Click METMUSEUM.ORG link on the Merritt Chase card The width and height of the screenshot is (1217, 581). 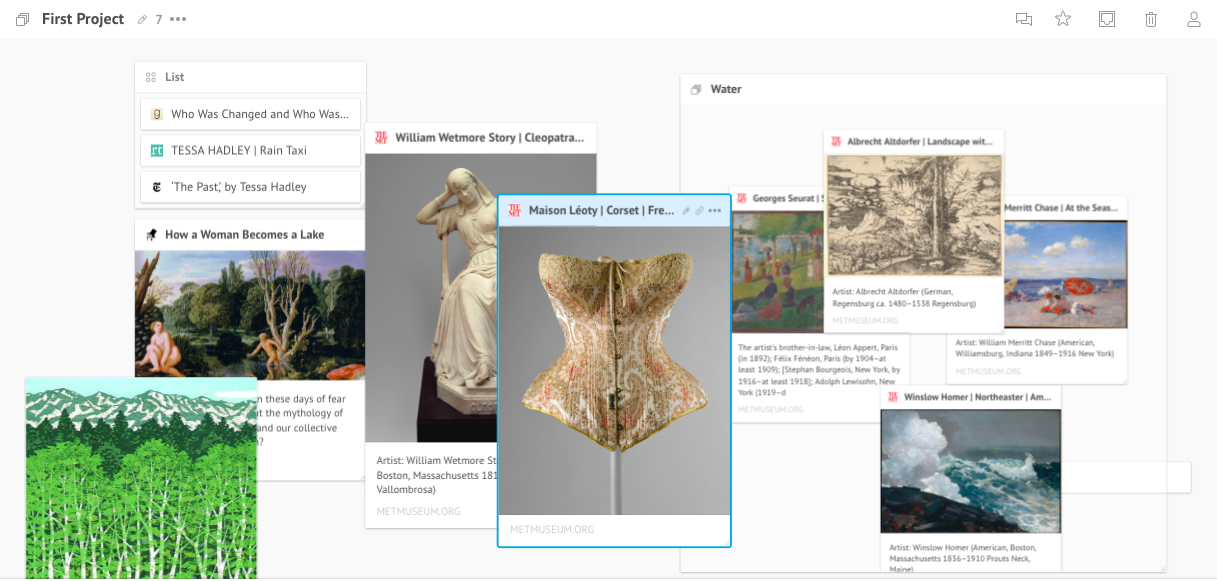click(x=989, y=371)
